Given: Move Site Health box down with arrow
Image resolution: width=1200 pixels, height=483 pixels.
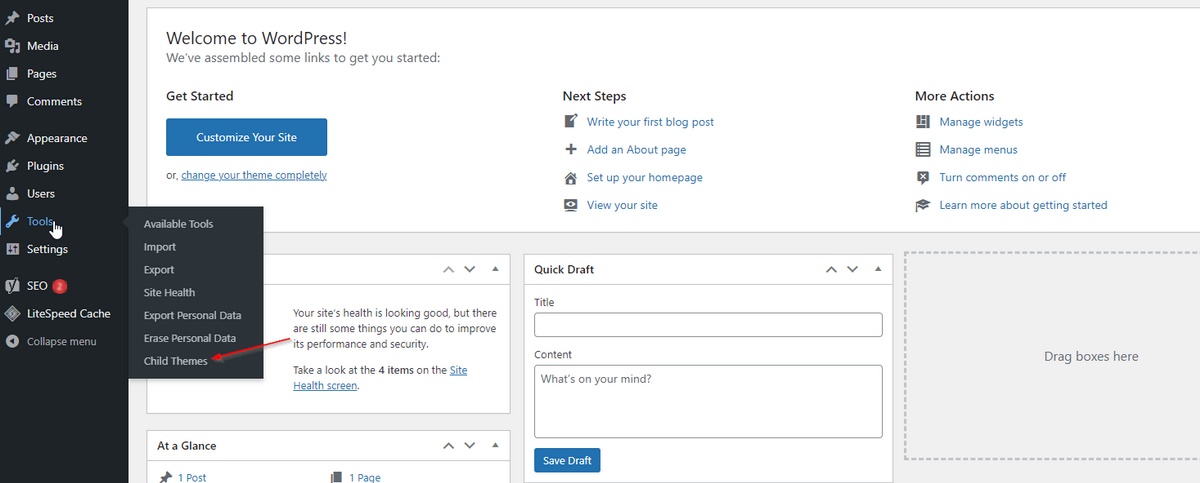Looking at the screenshot, I should (x=471, y=269).
